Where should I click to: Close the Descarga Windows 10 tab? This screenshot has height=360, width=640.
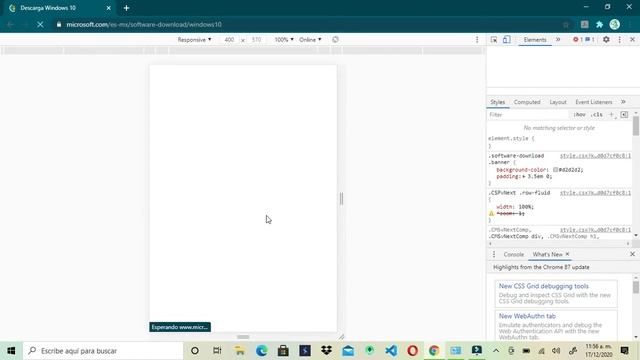click(109, 8)
